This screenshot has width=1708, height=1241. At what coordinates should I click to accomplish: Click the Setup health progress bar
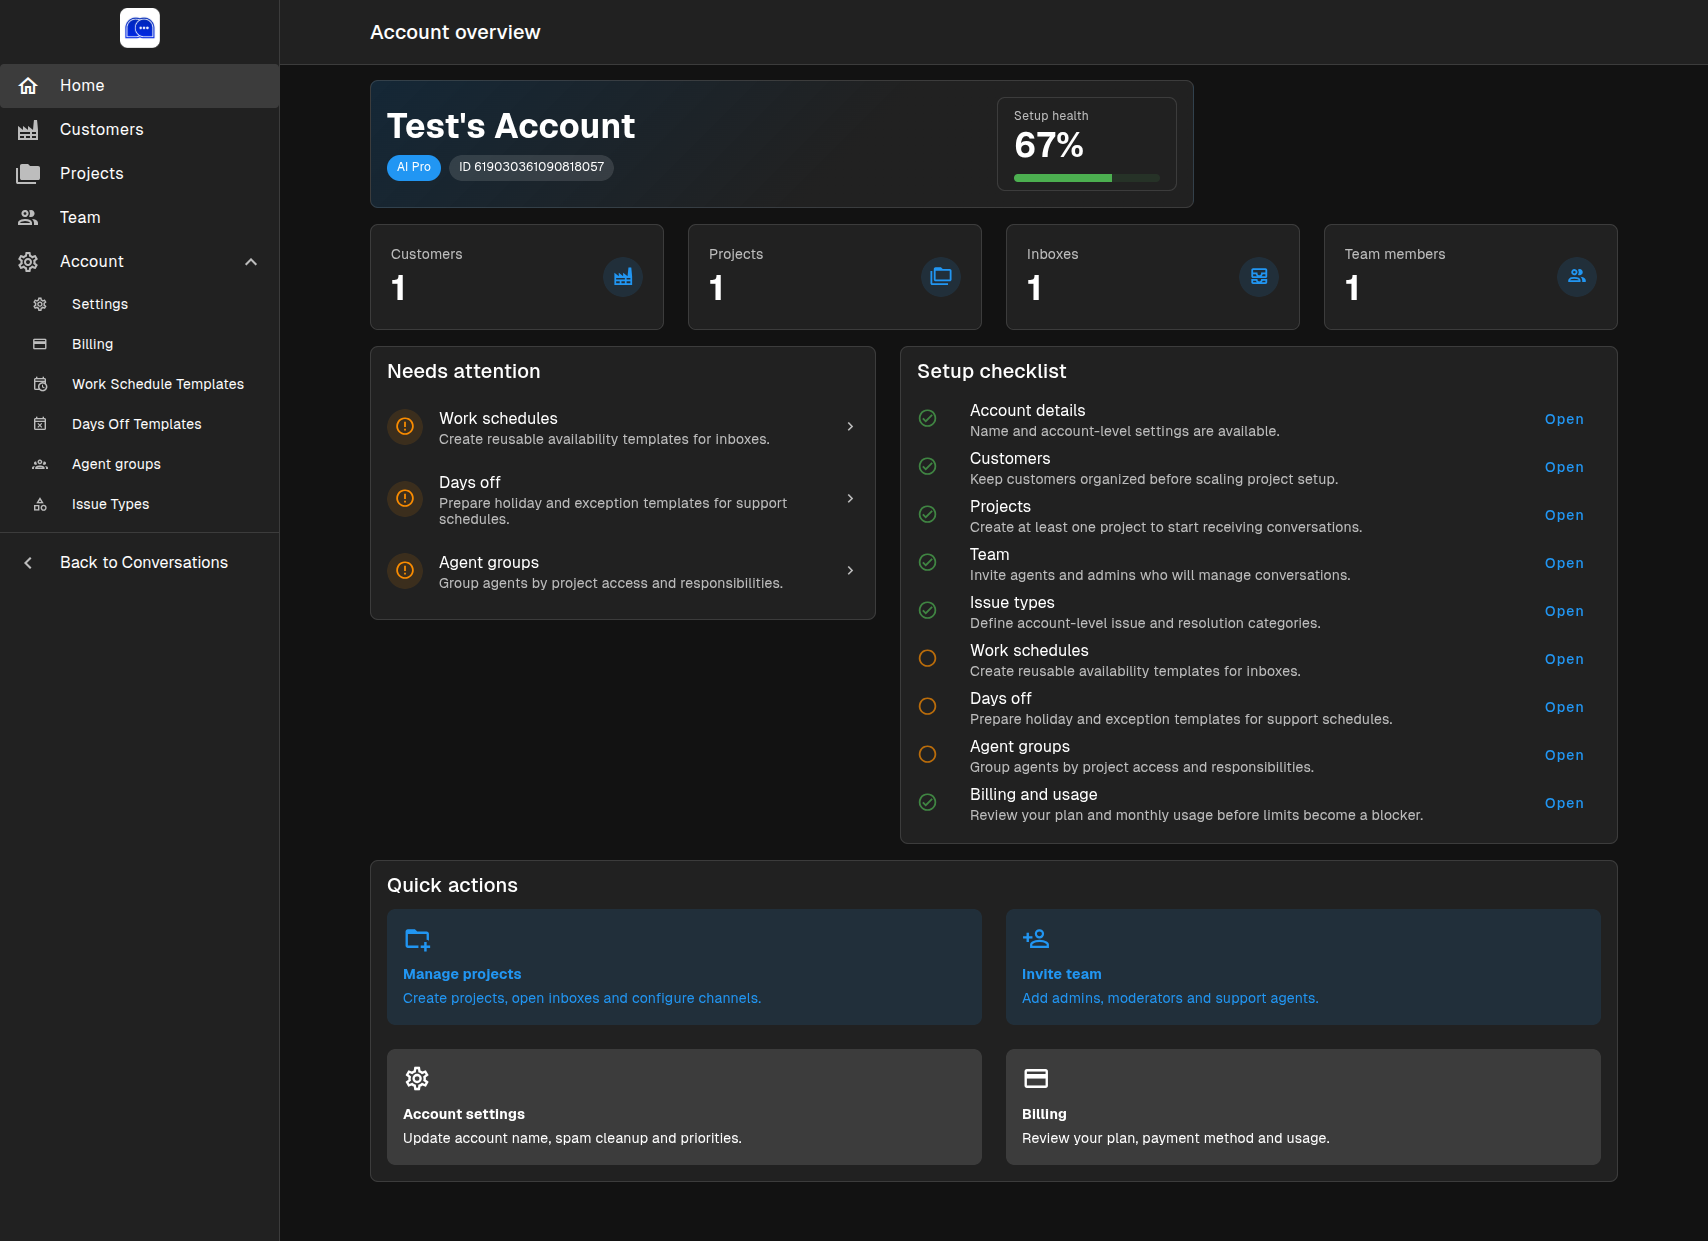(1087, 178)
